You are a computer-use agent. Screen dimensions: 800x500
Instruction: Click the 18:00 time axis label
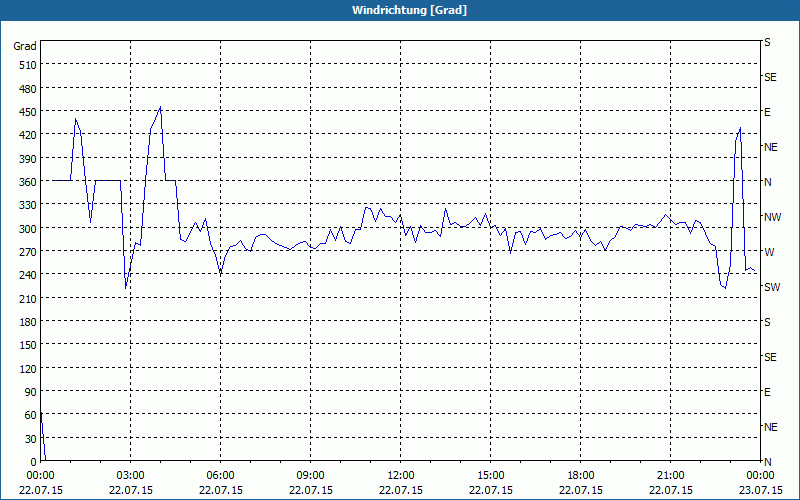pyautogui.click(x=581, y=476)
